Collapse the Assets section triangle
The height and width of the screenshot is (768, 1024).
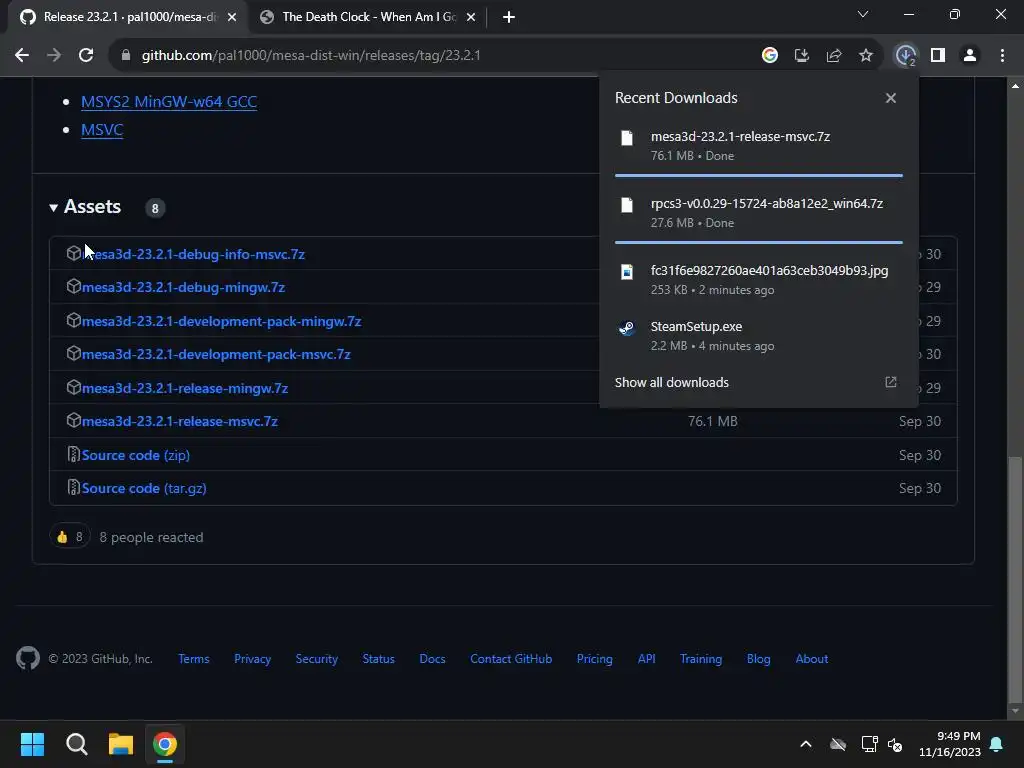pos(54,208)
